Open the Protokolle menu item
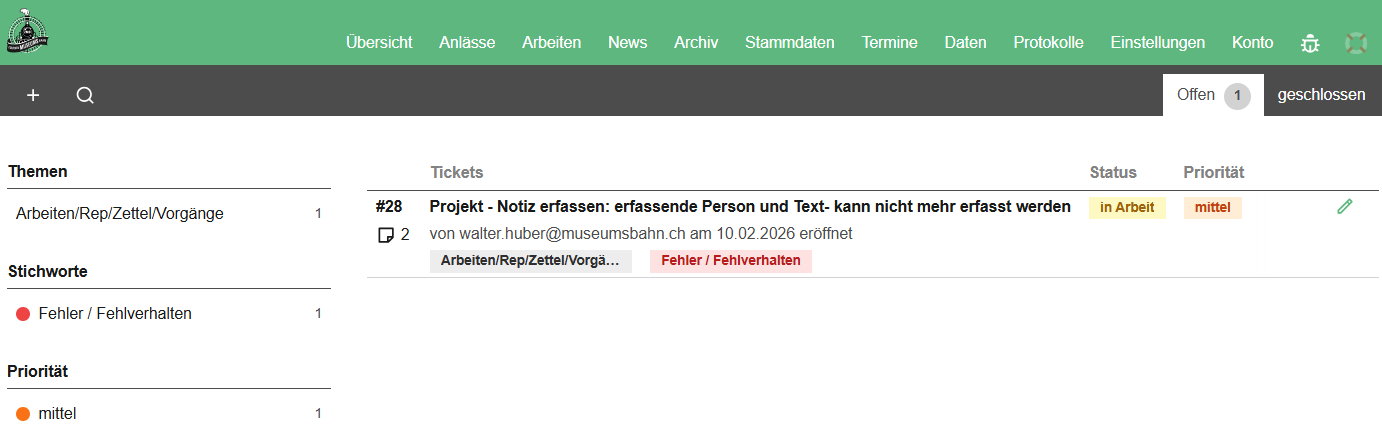This screenshot has width=1382, height=435. coord(1048,42)
